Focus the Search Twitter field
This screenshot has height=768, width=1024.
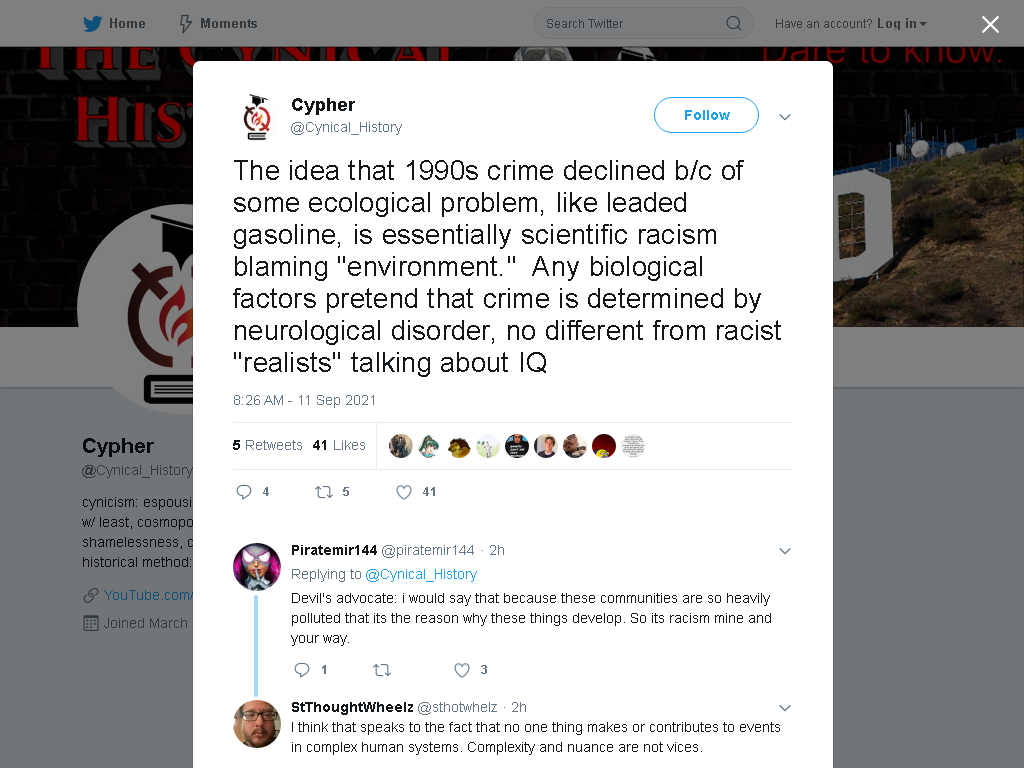click(643, 24)
